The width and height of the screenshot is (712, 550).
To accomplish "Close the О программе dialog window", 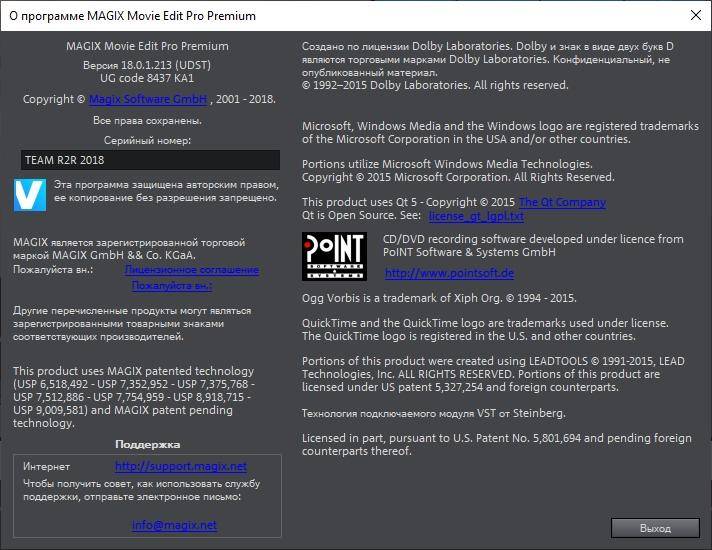I will (x=696, y=15).
